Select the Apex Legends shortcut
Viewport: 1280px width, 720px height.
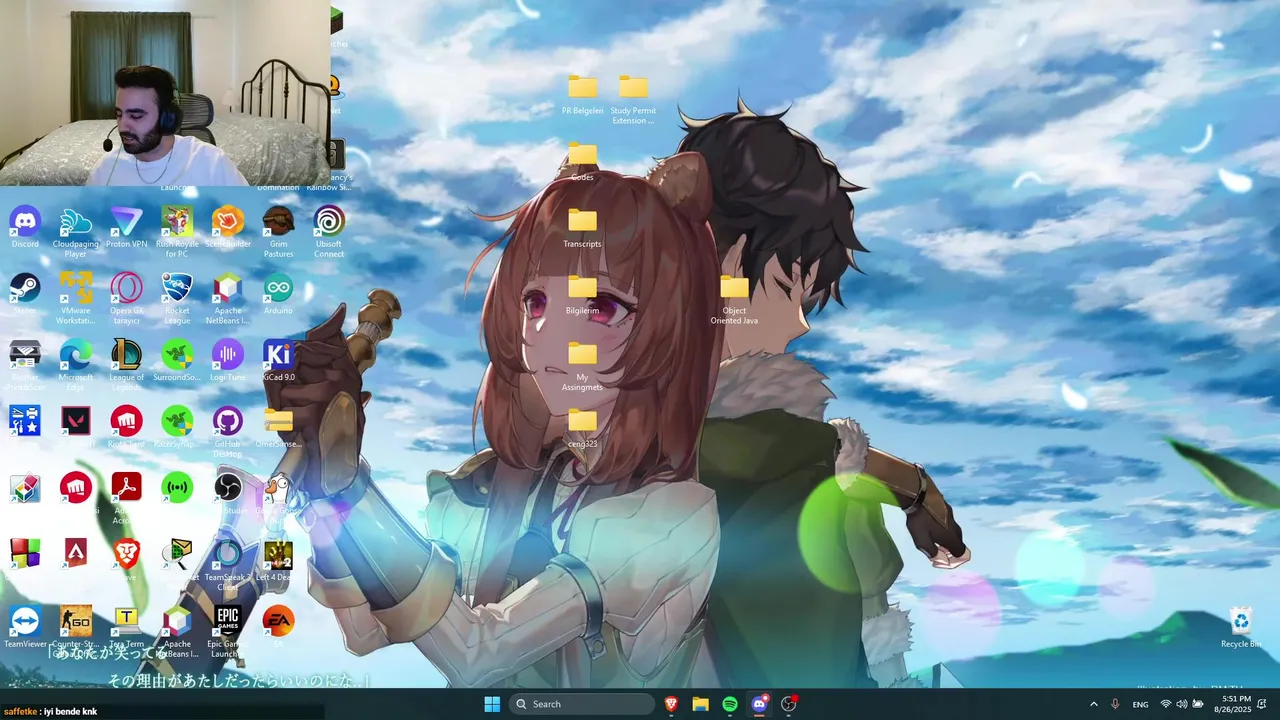[x=76, y=554]
